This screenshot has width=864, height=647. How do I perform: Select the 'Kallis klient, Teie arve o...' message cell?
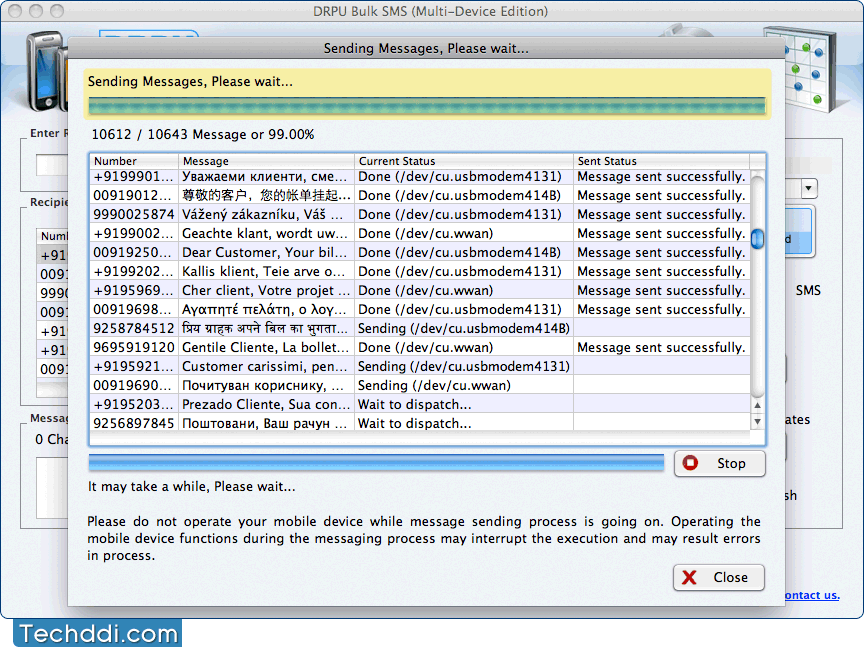(x=266, y=272)
